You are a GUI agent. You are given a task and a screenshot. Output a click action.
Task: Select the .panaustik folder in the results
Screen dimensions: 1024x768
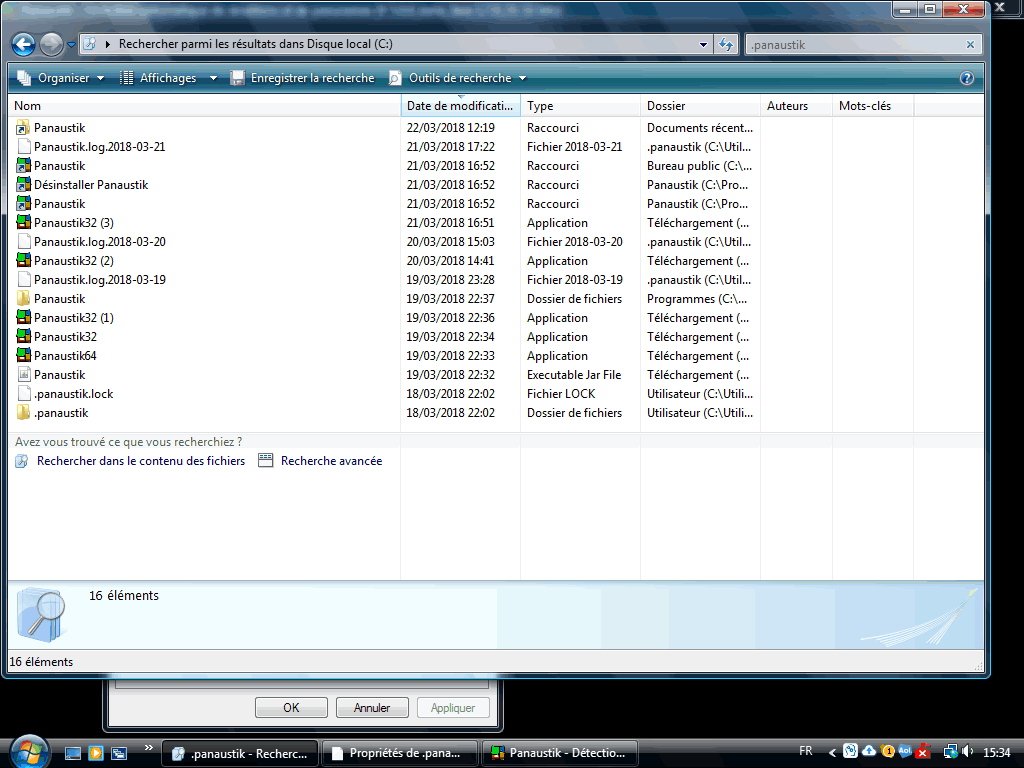pyautogui.click(x=60, y=413)
